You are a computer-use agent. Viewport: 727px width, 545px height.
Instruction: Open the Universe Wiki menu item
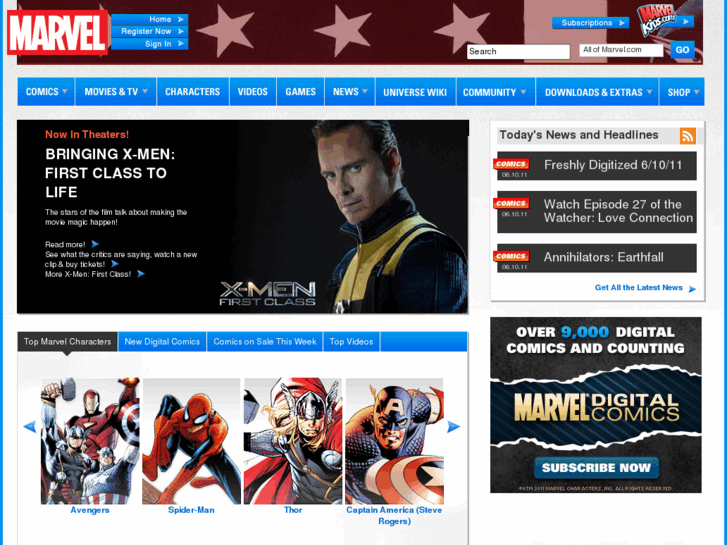[415, 92]
